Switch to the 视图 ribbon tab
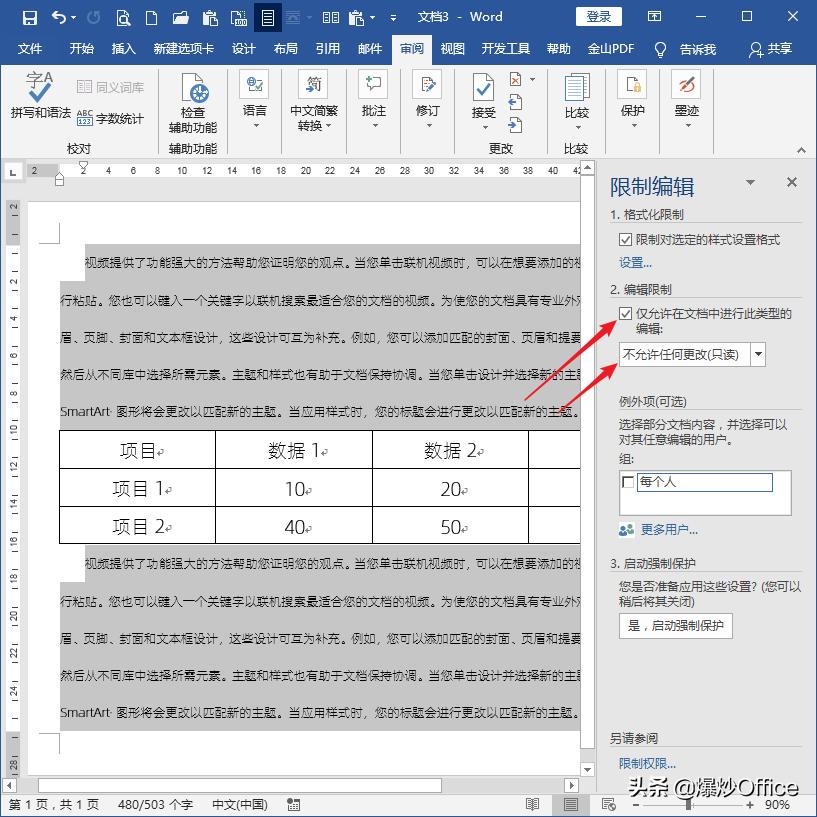Screen dimensions: 817x817 click(x=452, y=49)
